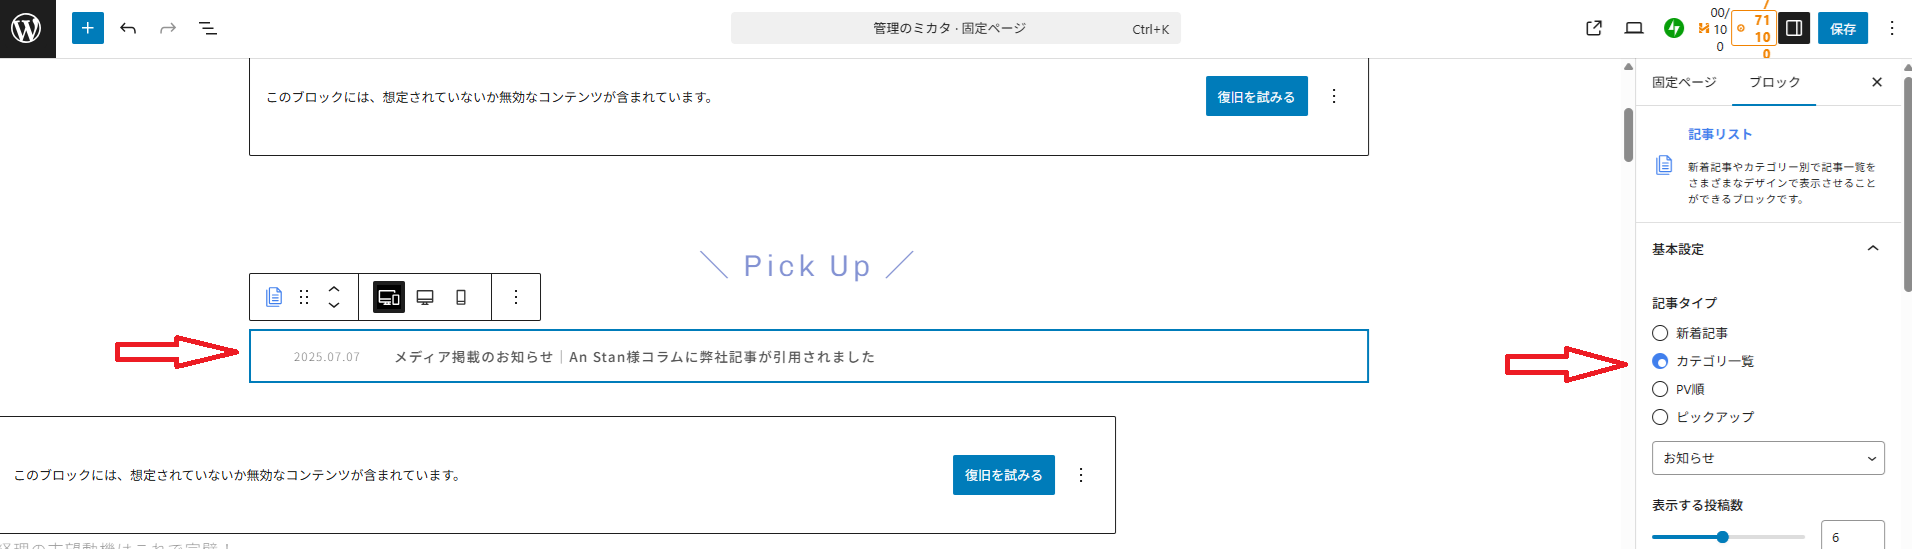
Task: Choose the ピックアップ radio option
Action: 1660,417
